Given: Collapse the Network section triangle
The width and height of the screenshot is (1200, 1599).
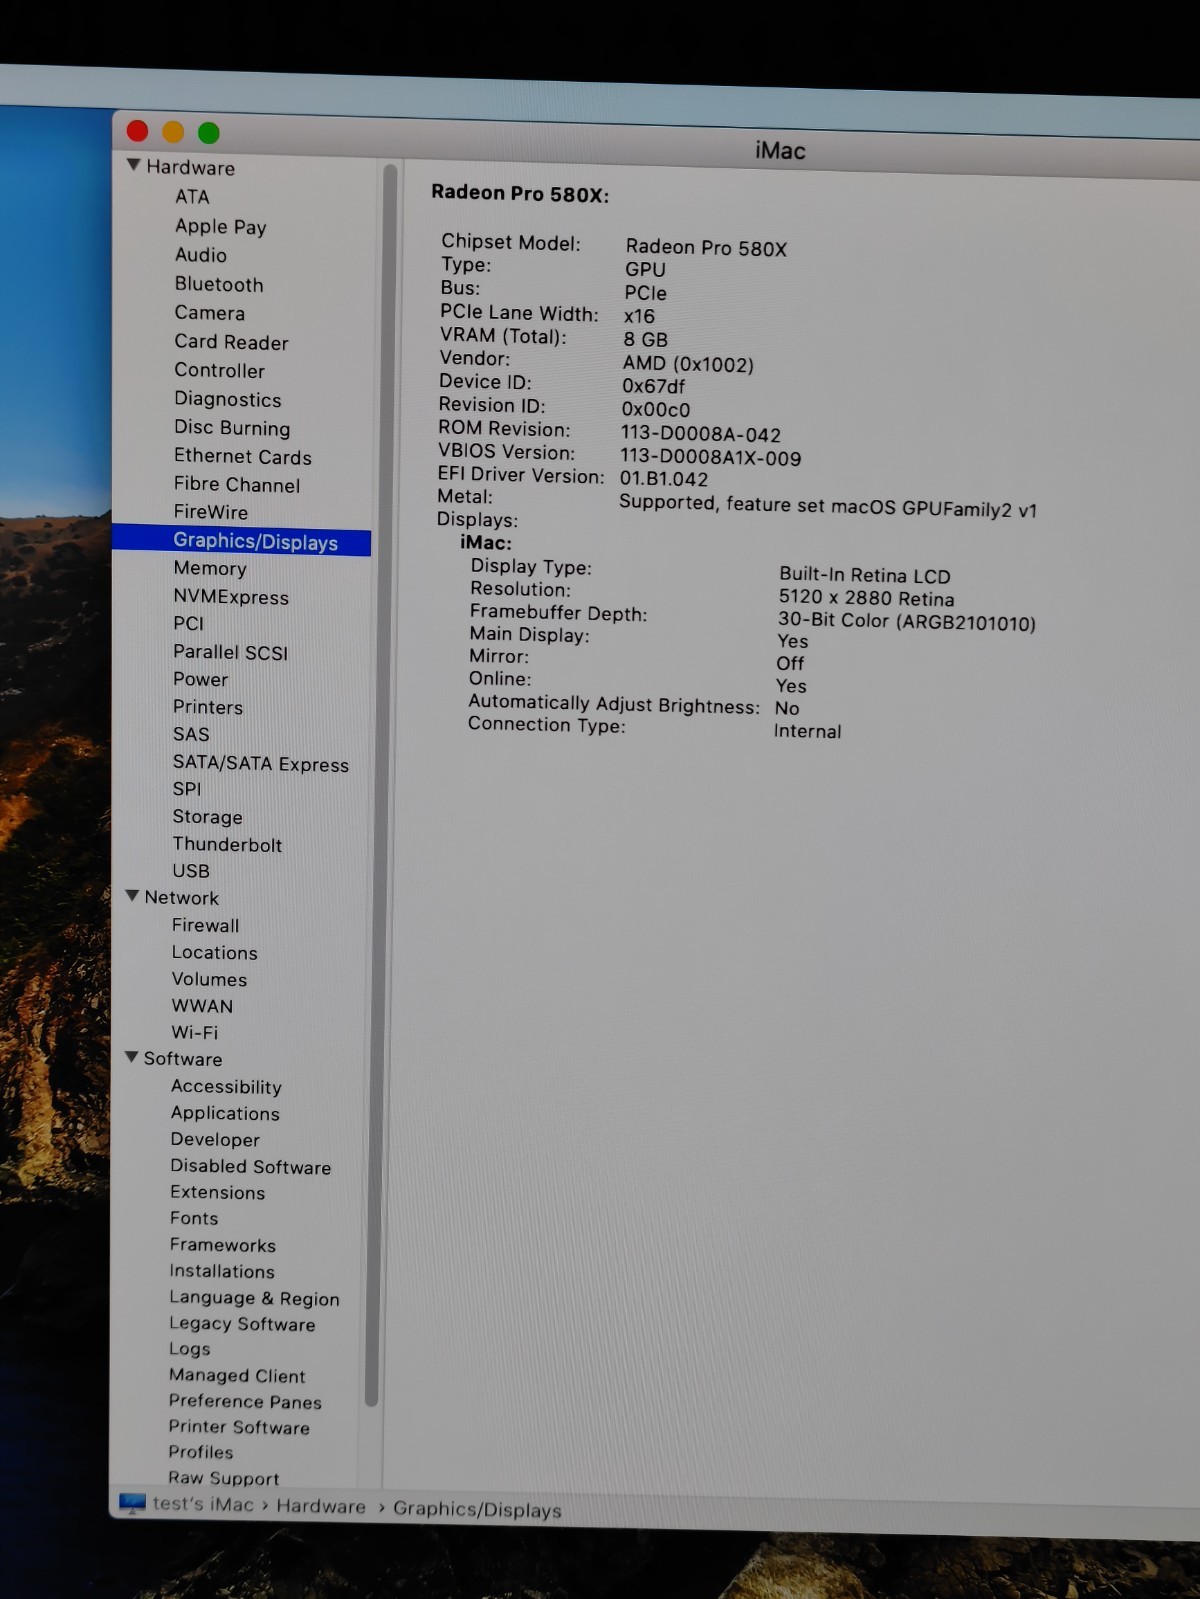Looking at the screenshot, I should pos(132,896).
